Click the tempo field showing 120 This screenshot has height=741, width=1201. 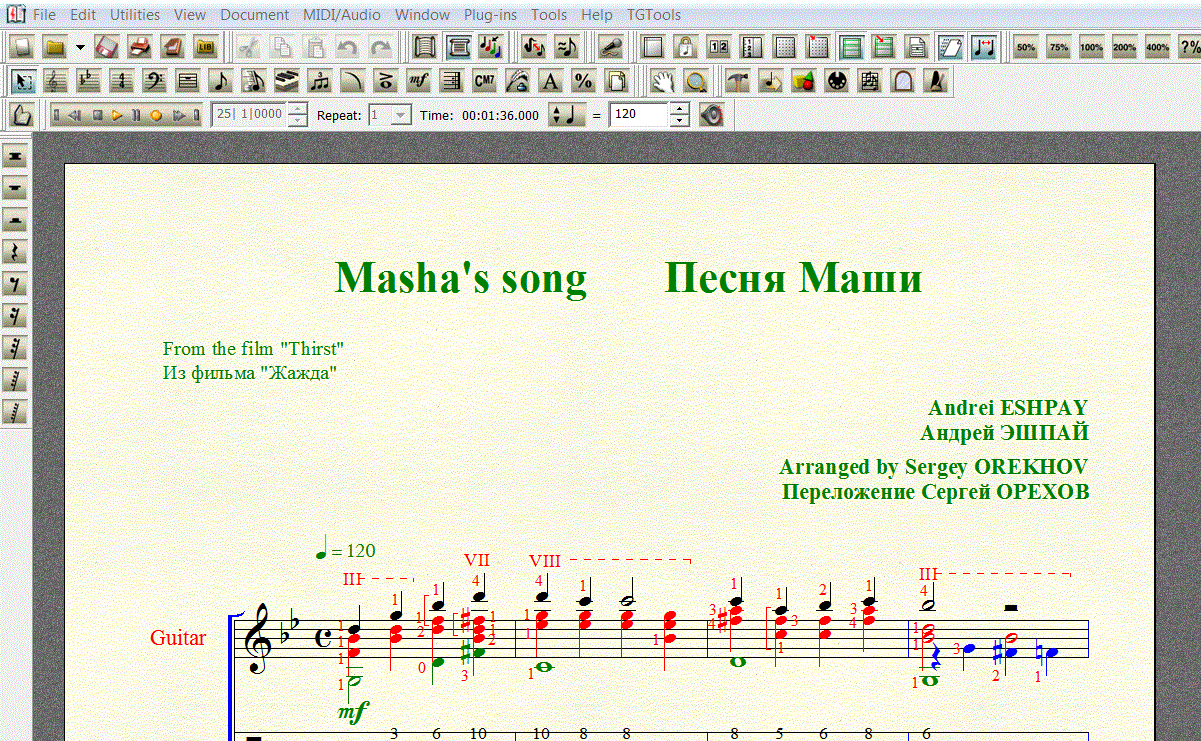pyautogui.click(x=638, y=115)
